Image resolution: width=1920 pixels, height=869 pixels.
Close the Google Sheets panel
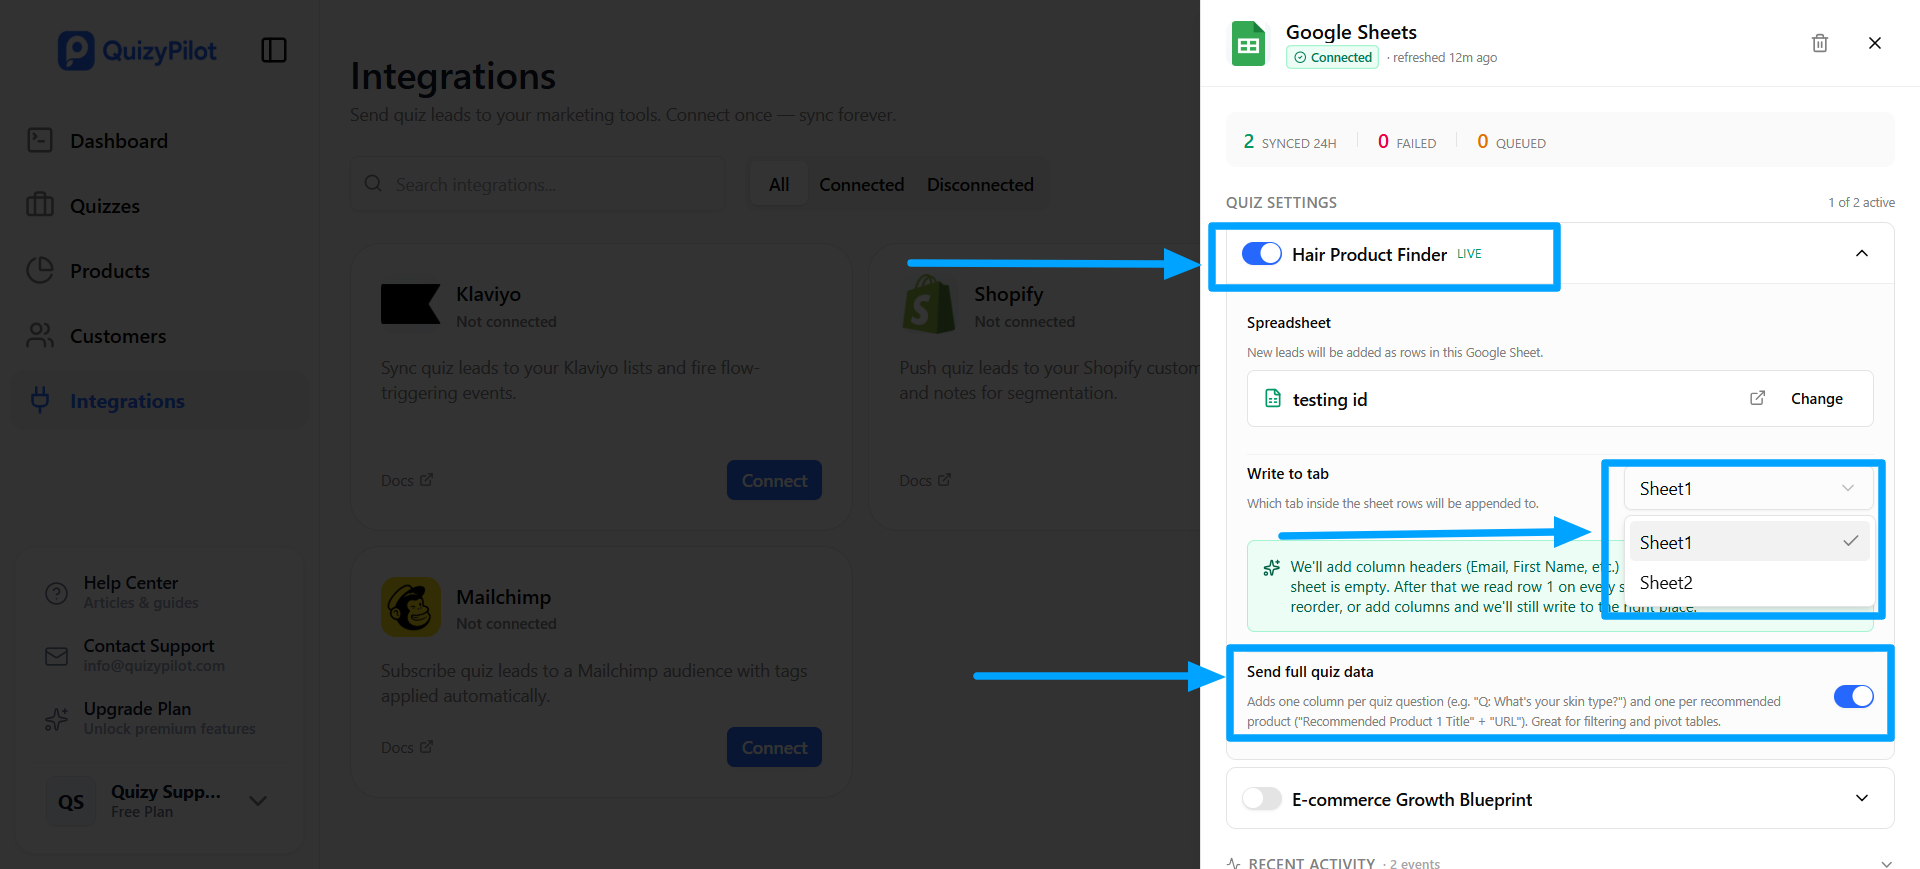[1875, 43]
